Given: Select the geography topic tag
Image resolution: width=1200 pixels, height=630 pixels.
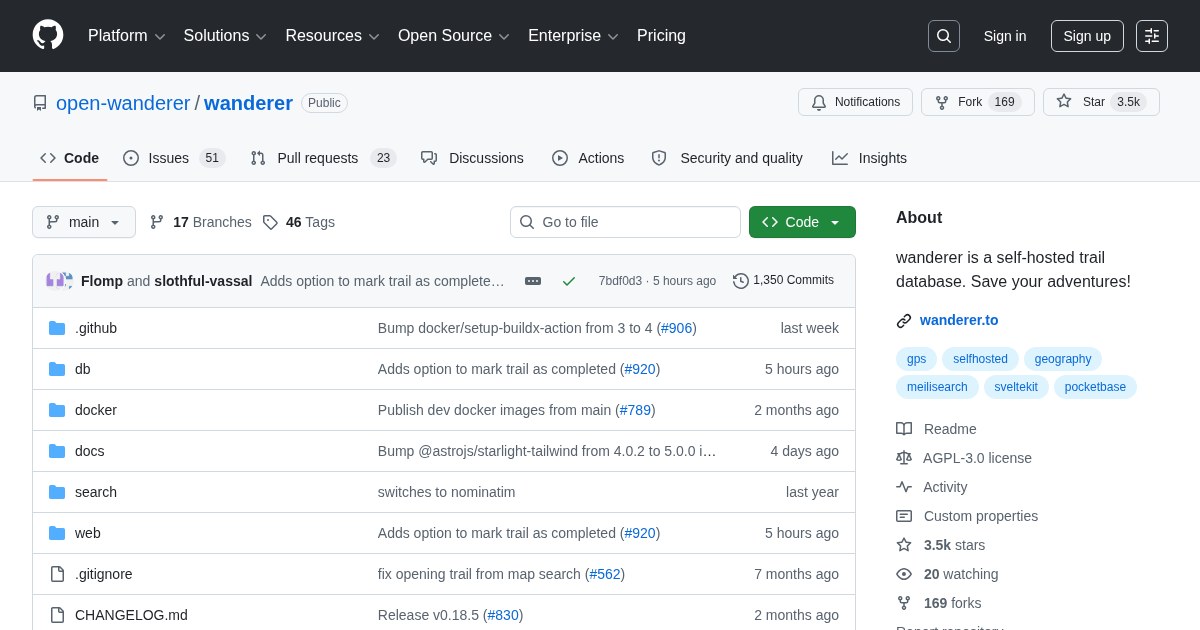Looking at the screenshot, I should [1063, 359].
